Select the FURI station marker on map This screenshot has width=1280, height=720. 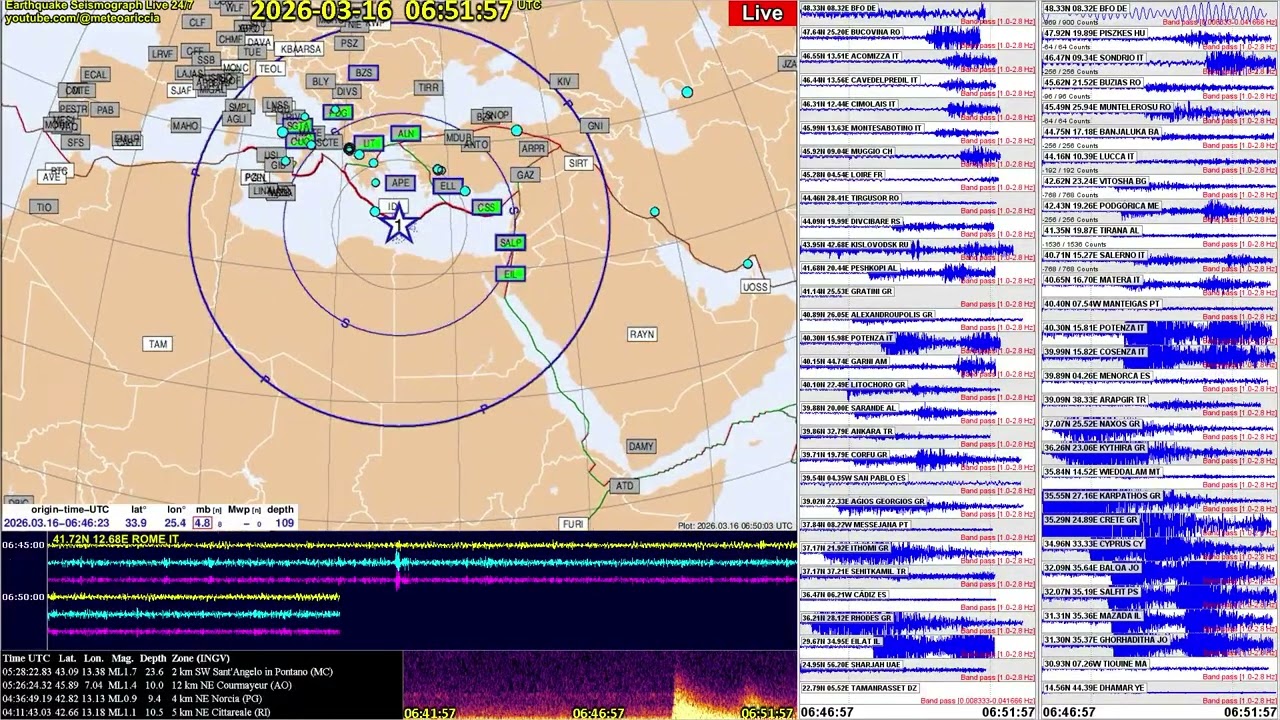(573, 524)
